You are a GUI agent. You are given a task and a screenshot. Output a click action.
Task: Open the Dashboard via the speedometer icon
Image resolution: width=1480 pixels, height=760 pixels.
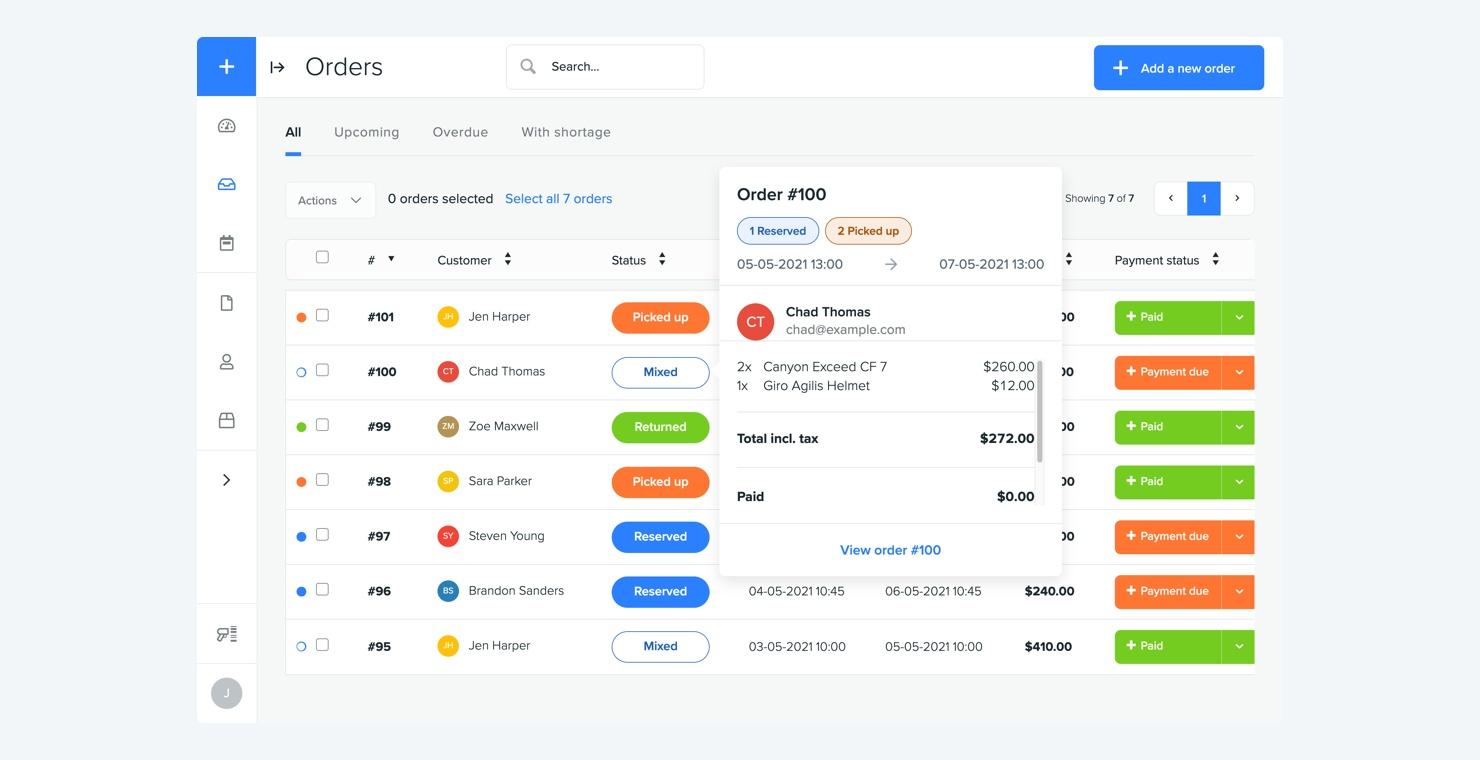coord(226,125)
